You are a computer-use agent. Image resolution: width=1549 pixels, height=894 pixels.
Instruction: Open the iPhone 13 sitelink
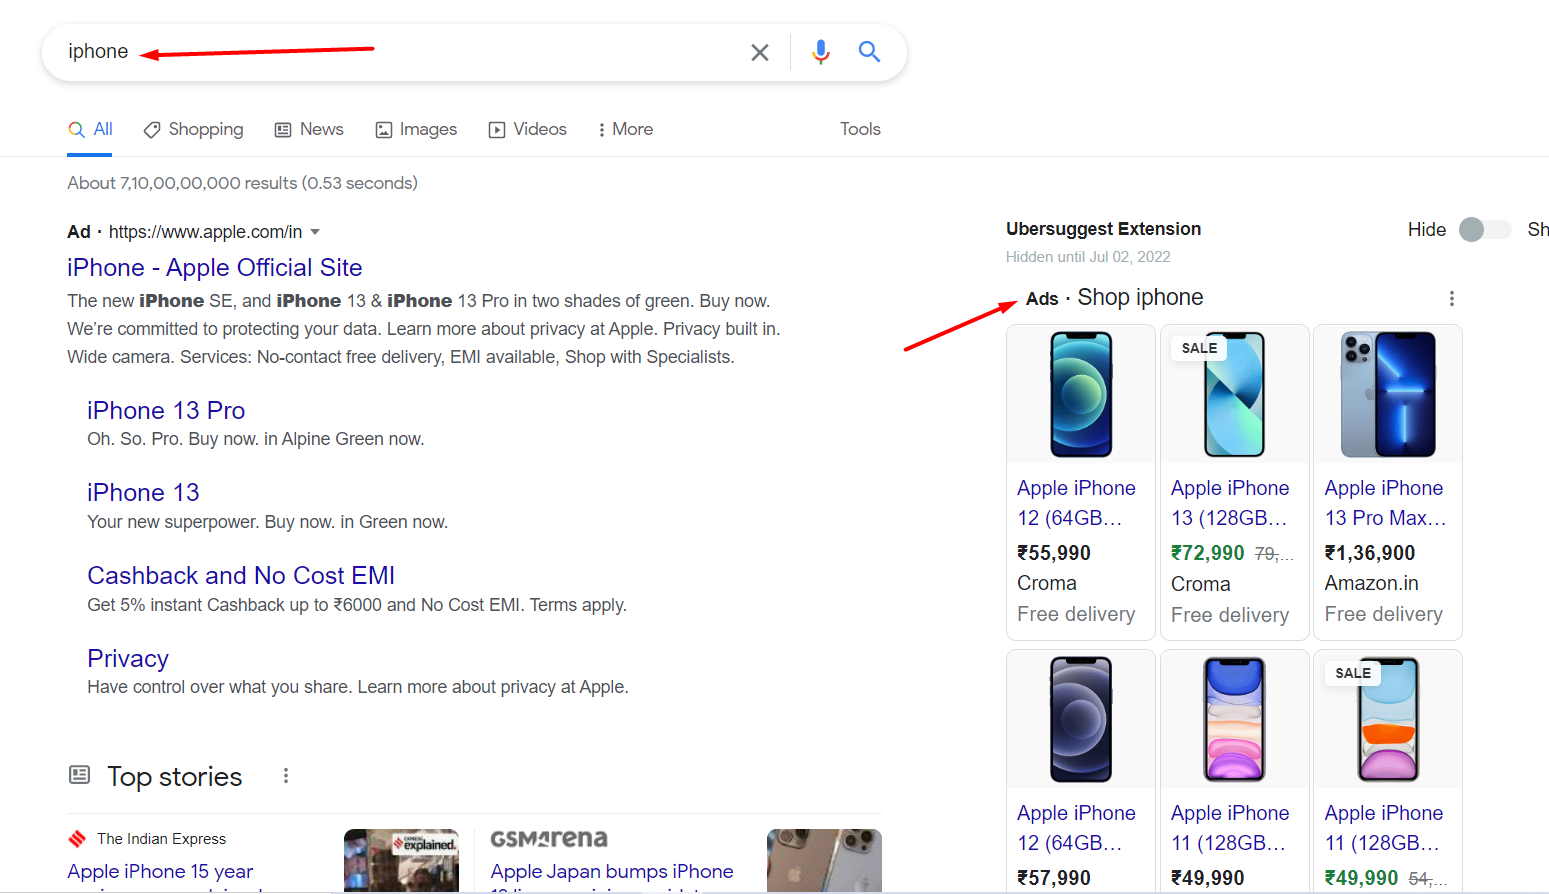tap(143, 492)
